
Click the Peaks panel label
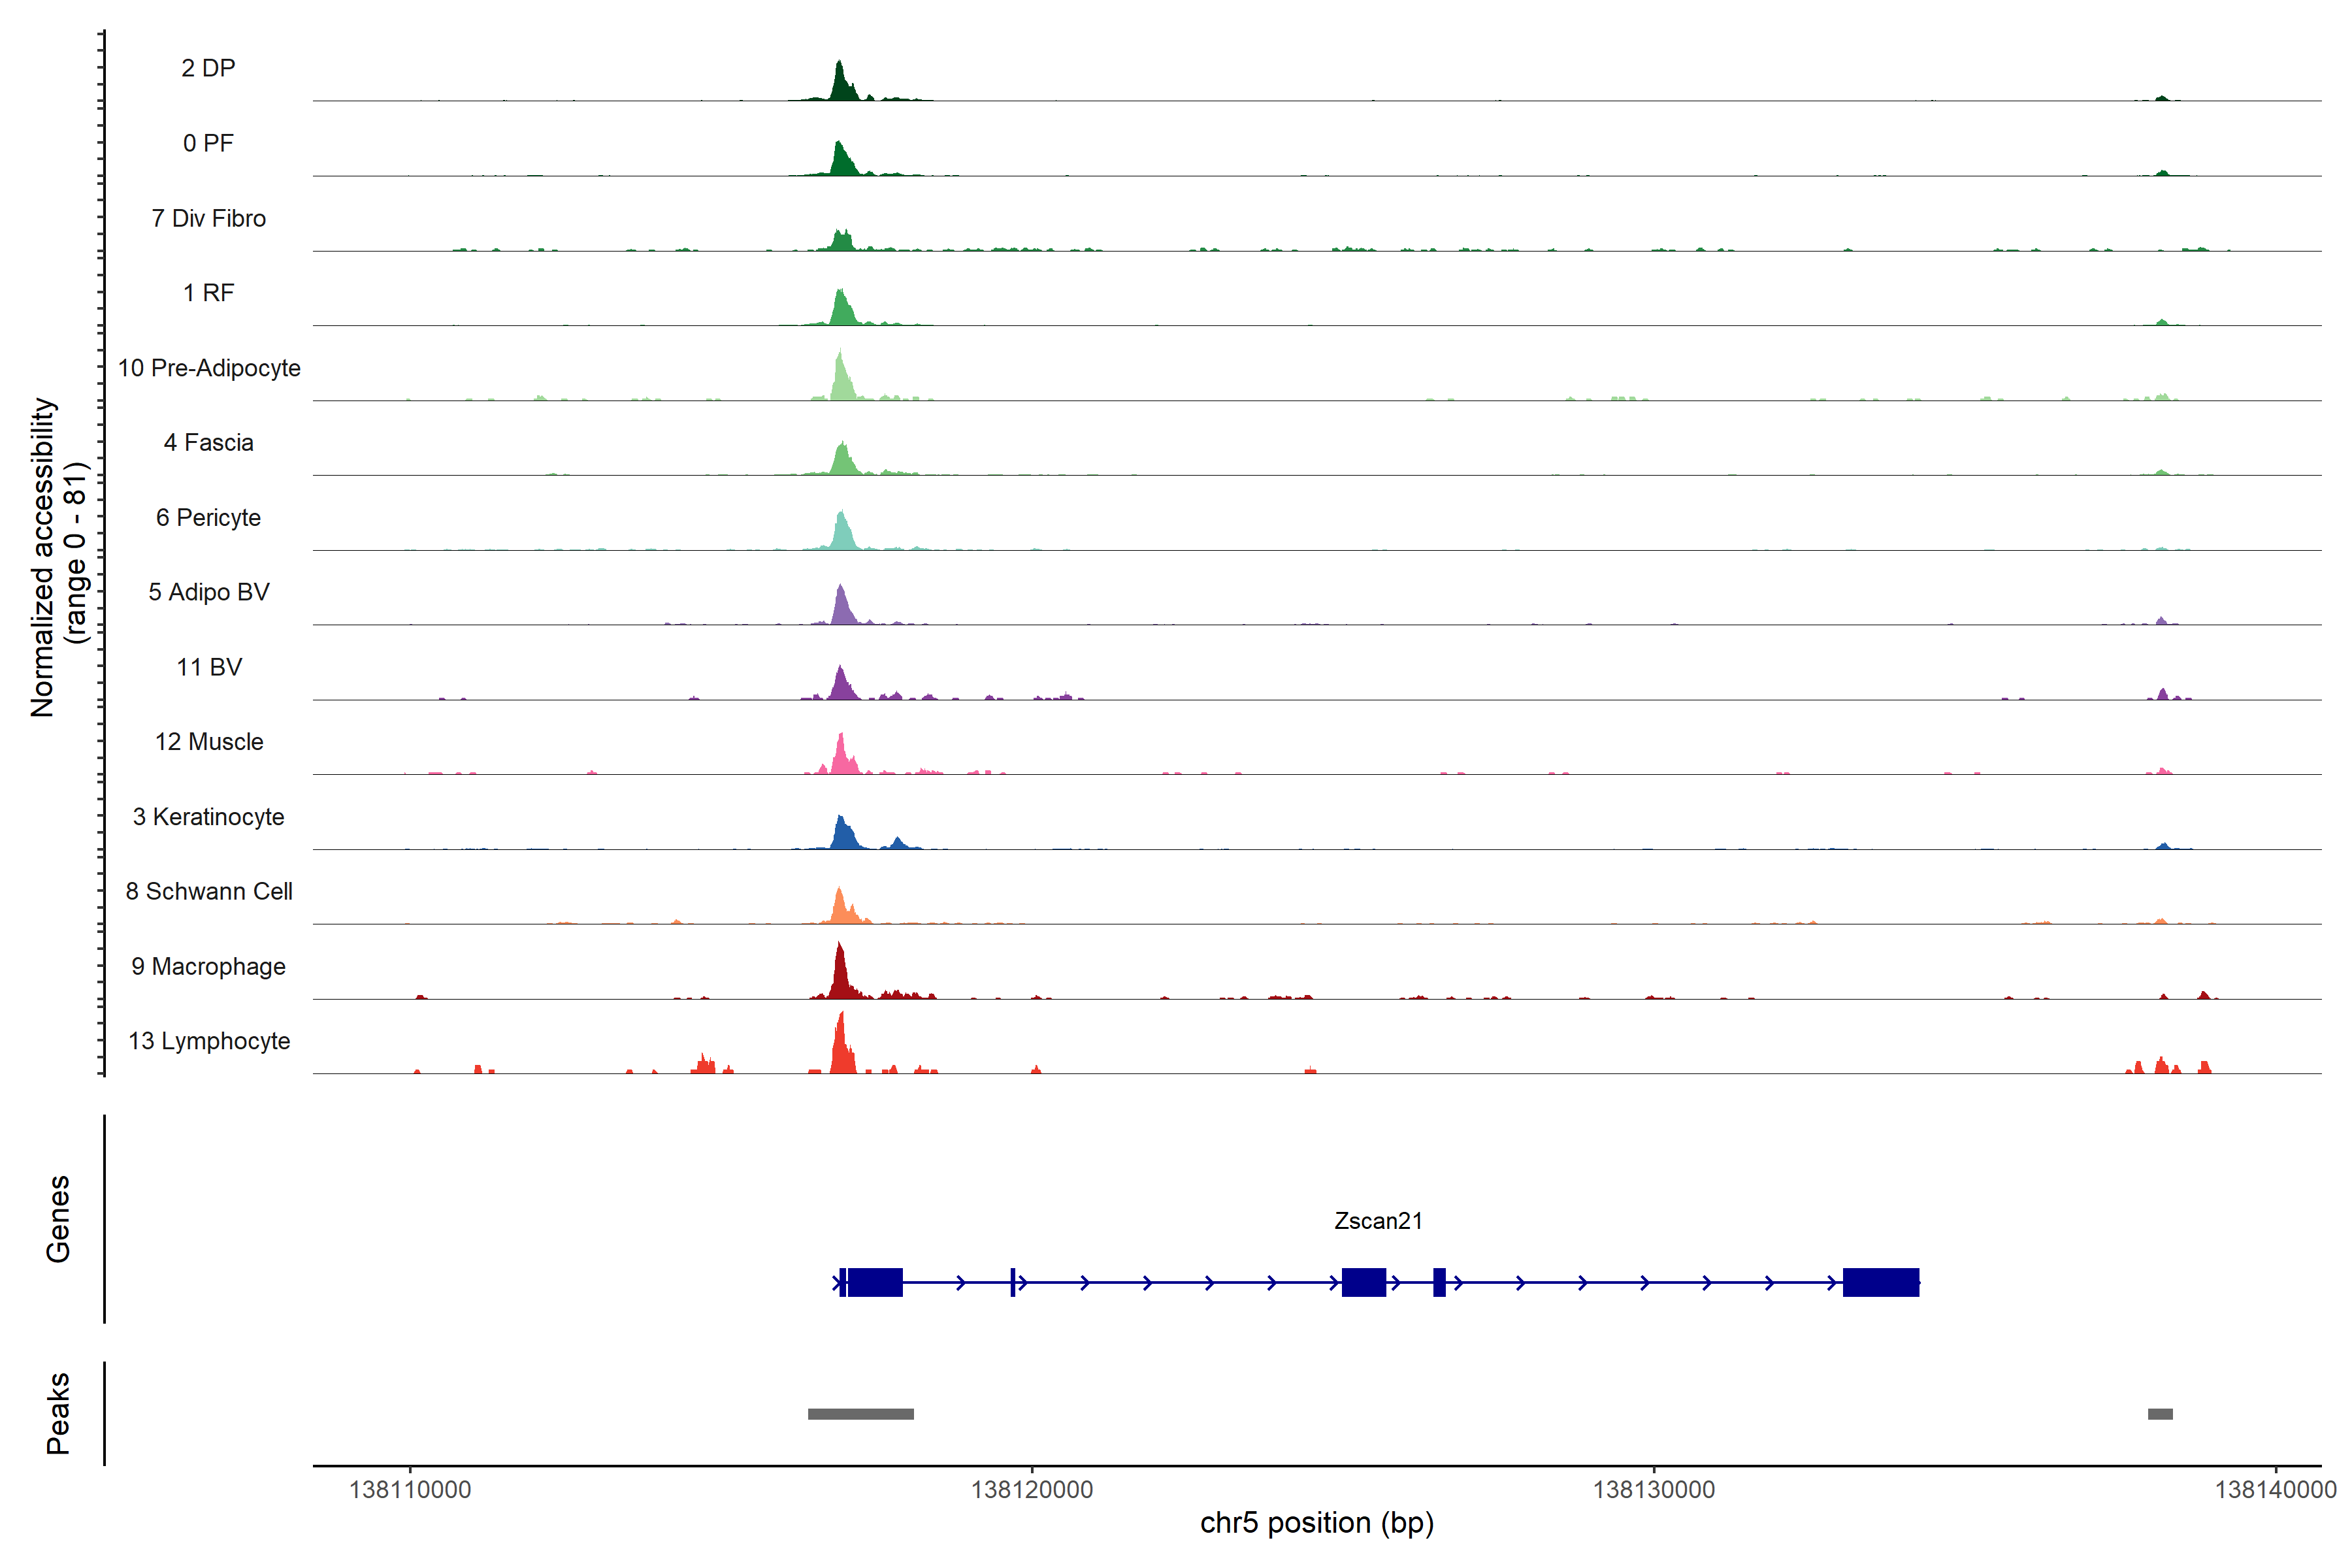click(x=58, y=1413)
